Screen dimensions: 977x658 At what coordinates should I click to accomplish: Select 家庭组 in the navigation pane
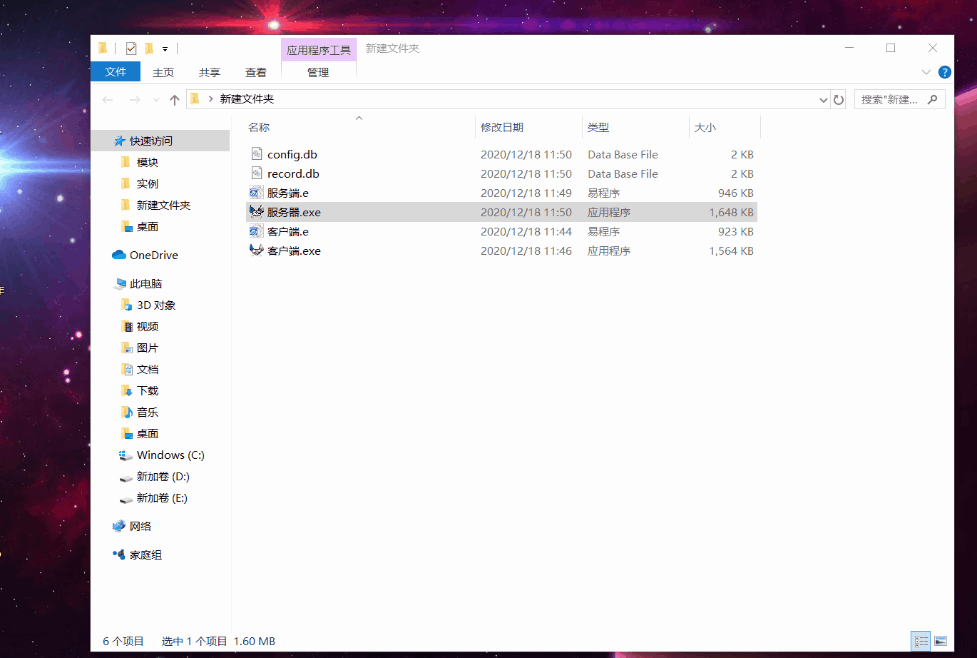pos(145,555)
